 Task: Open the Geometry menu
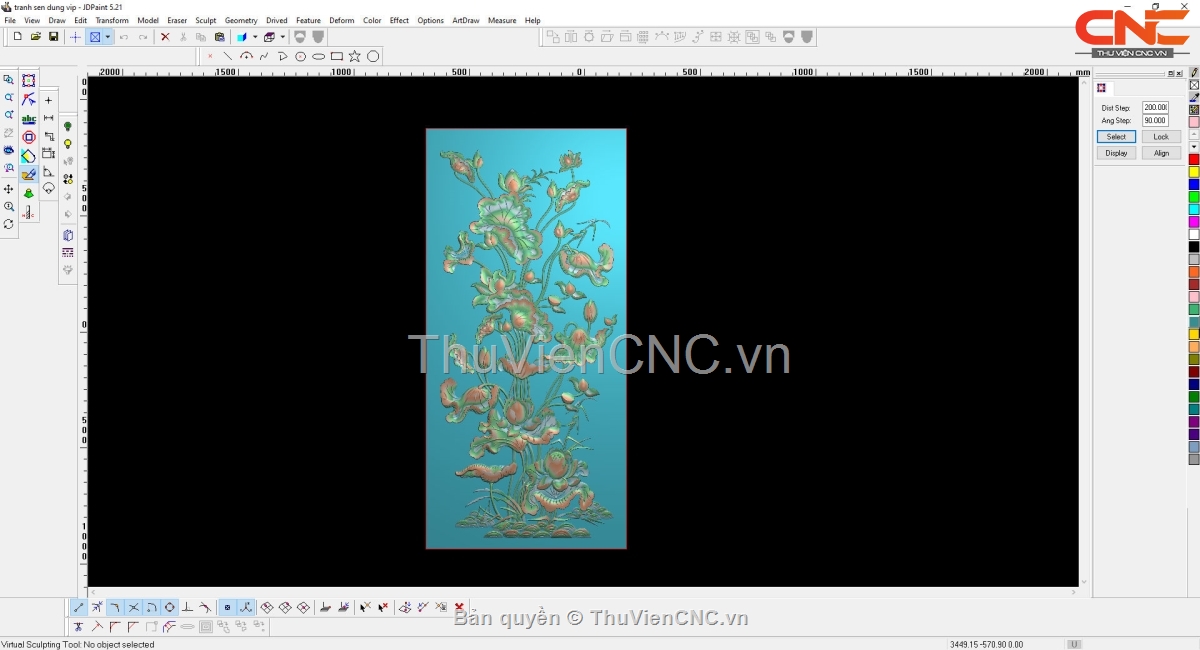[x=241, y=20]
